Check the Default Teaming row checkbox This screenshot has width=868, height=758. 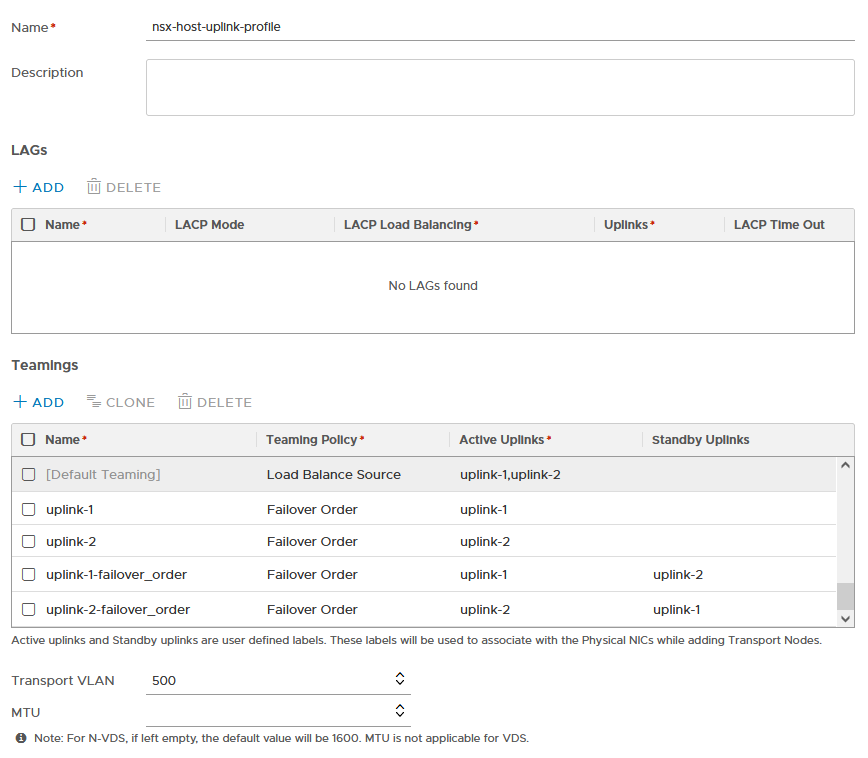[28, 474]
